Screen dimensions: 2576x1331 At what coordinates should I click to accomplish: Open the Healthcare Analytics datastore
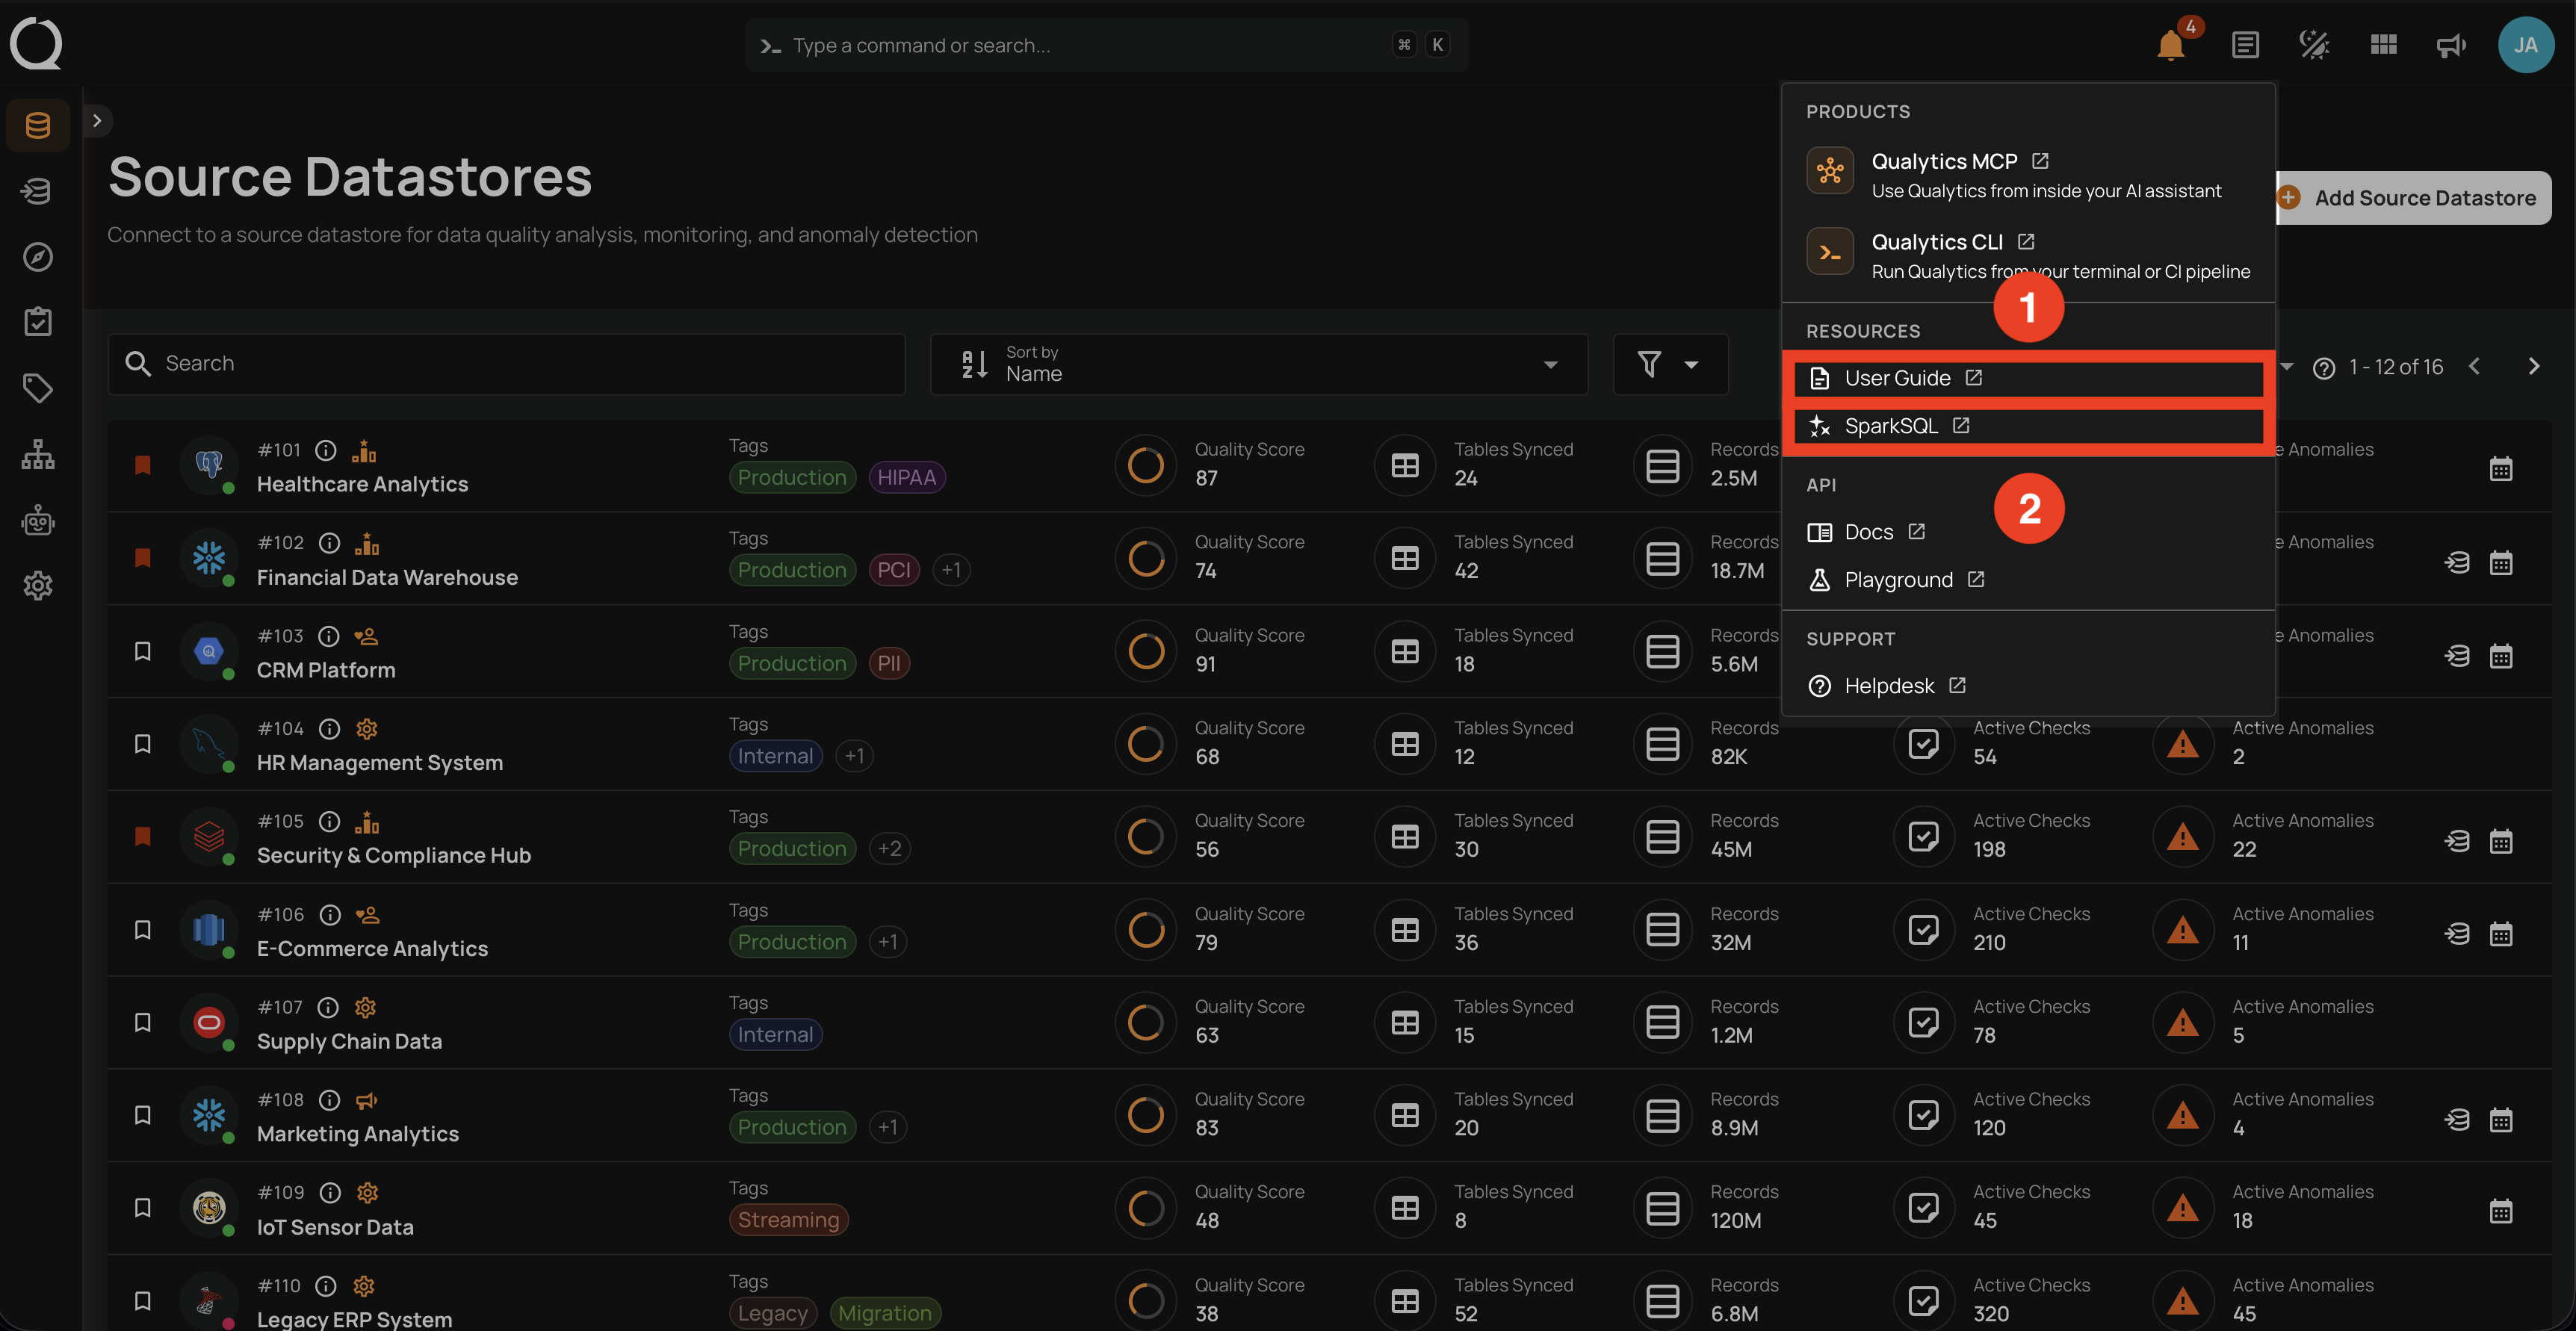click(x=362, y=485)
